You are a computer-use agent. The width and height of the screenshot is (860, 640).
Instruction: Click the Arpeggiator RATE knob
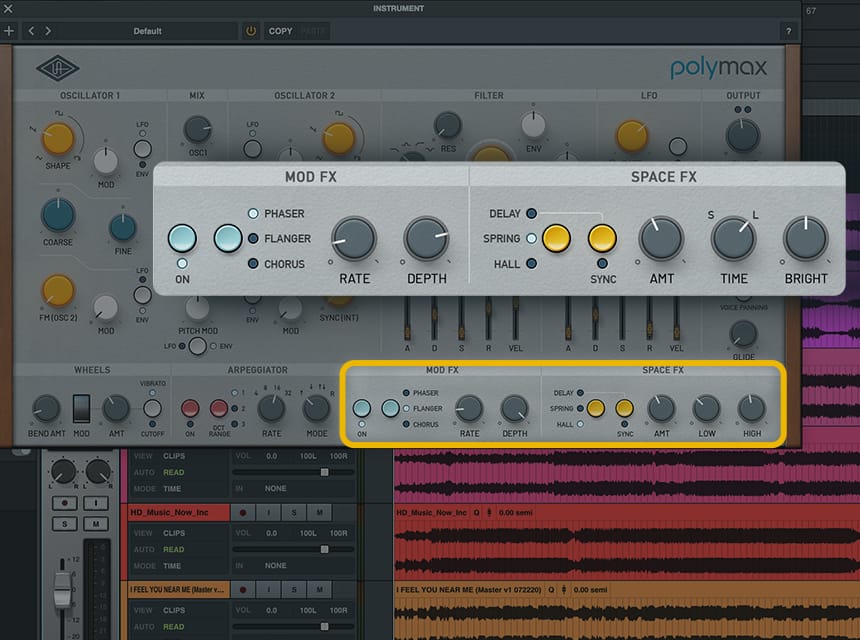coord(271,409)
